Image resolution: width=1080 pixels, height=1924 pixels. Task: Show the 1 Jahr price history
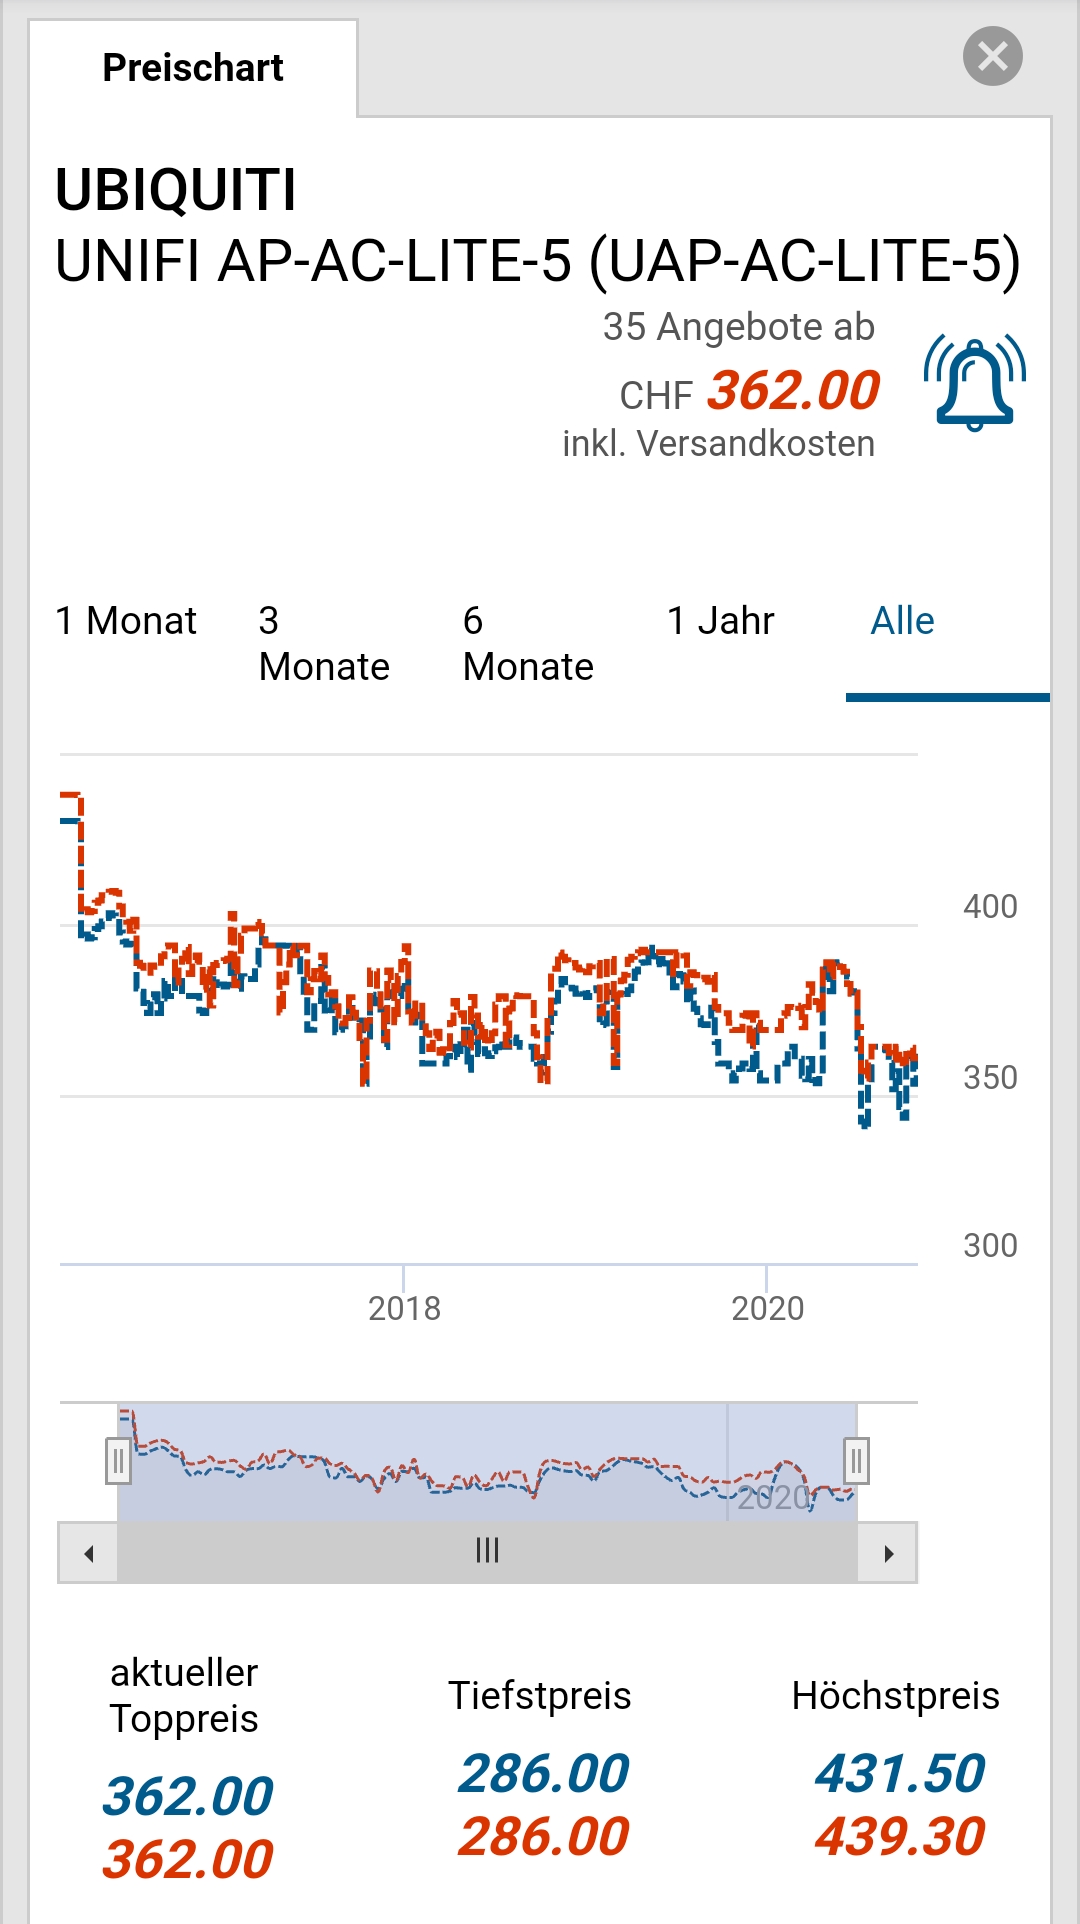(720, 621)
